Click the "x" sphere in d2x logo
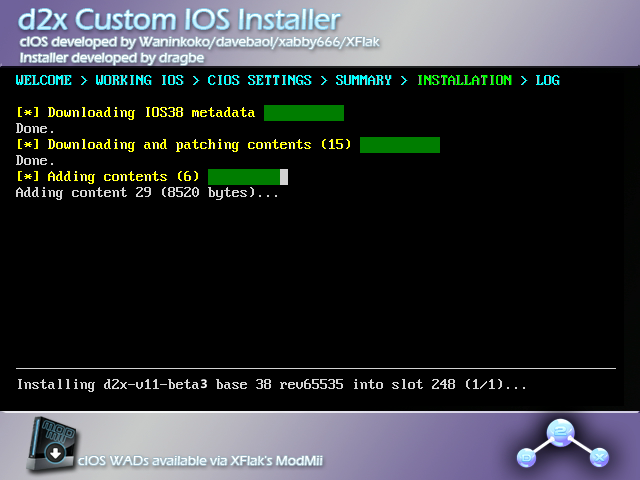This screenshot has width=640, height=480. (x=598, y=457)
